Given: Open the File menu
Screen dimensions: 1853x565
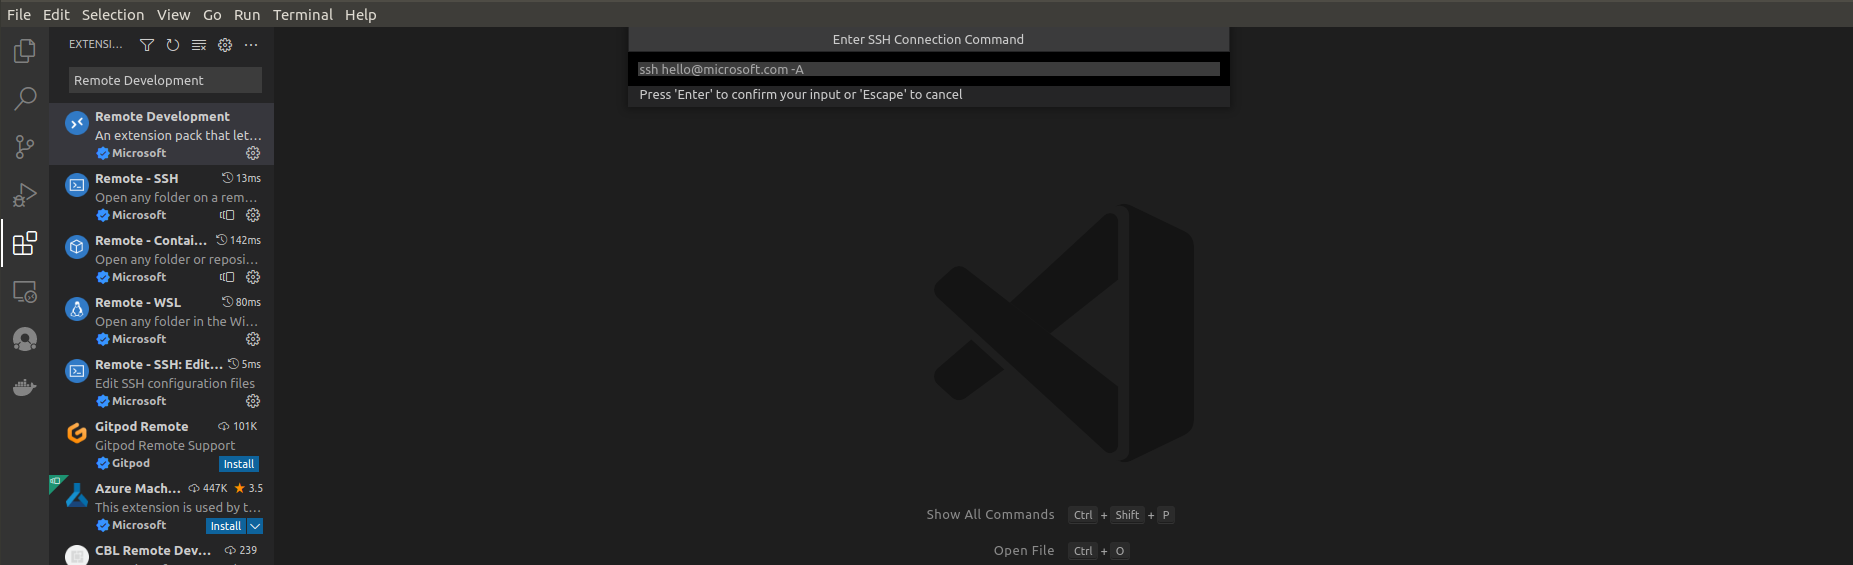Looking at the screenshot, I should coord(19,14).
